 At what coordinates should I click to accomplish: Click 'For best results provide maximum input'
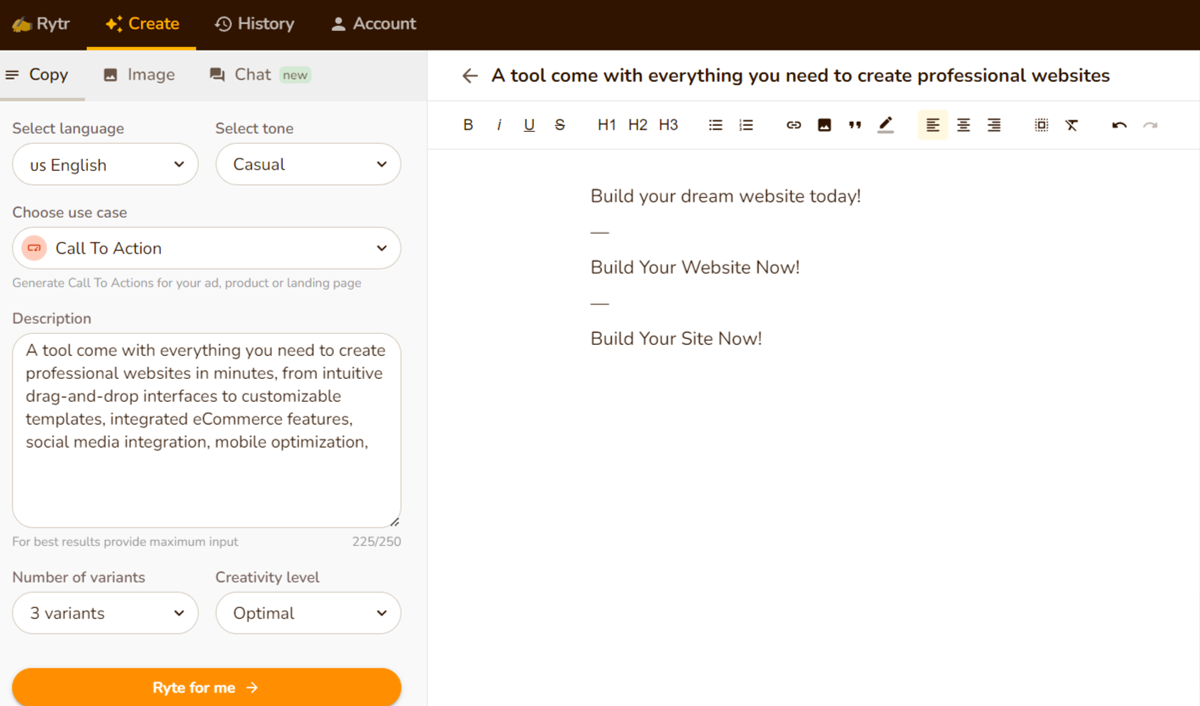coord(125,542)
